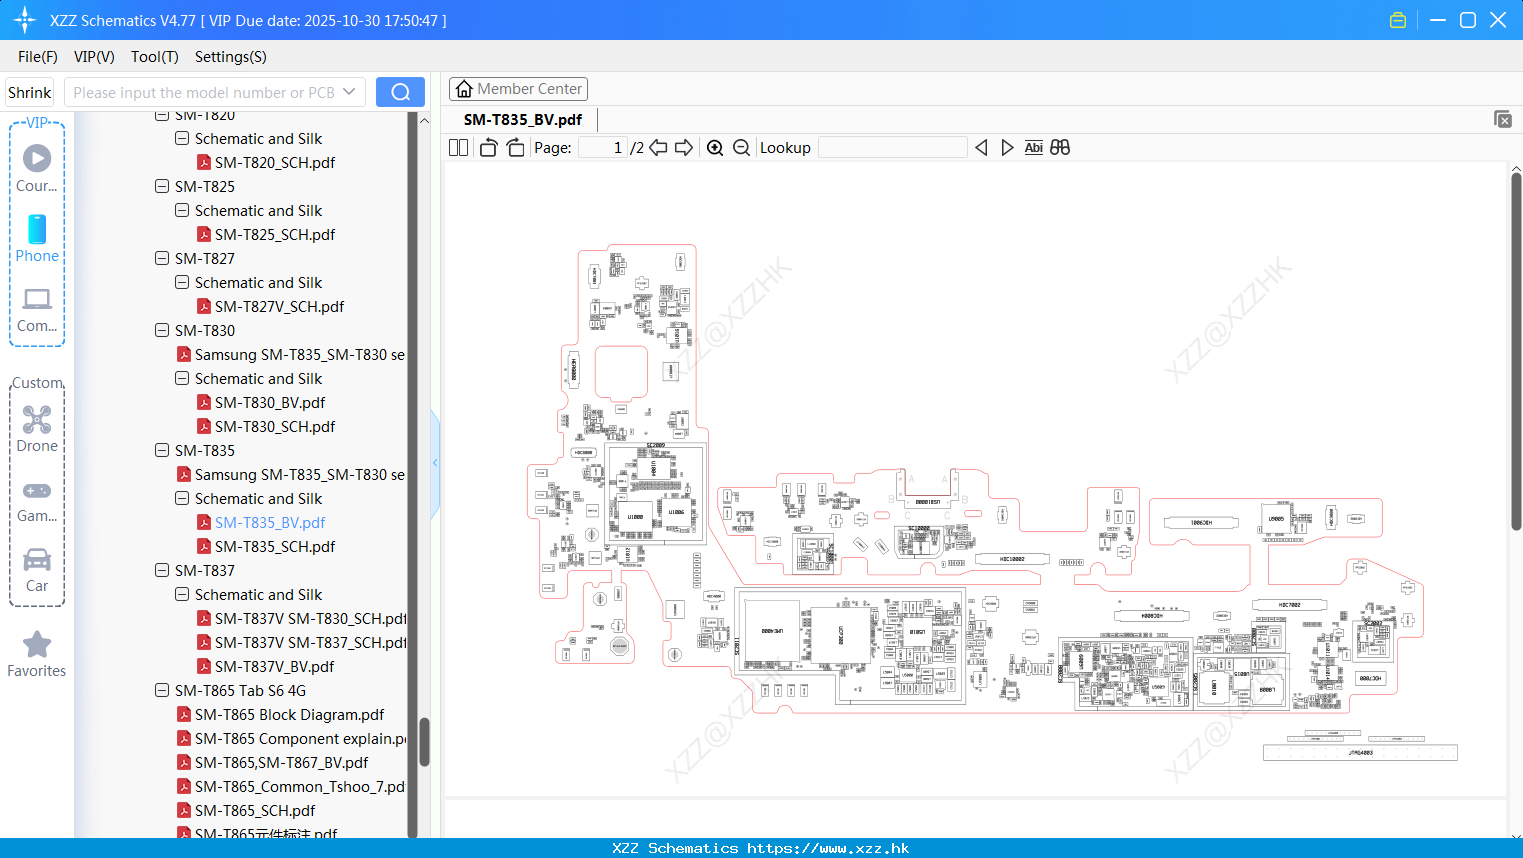Screen dimensions: 1523x858
Task: Click the Lookup text field
Action: click(893, 148)
